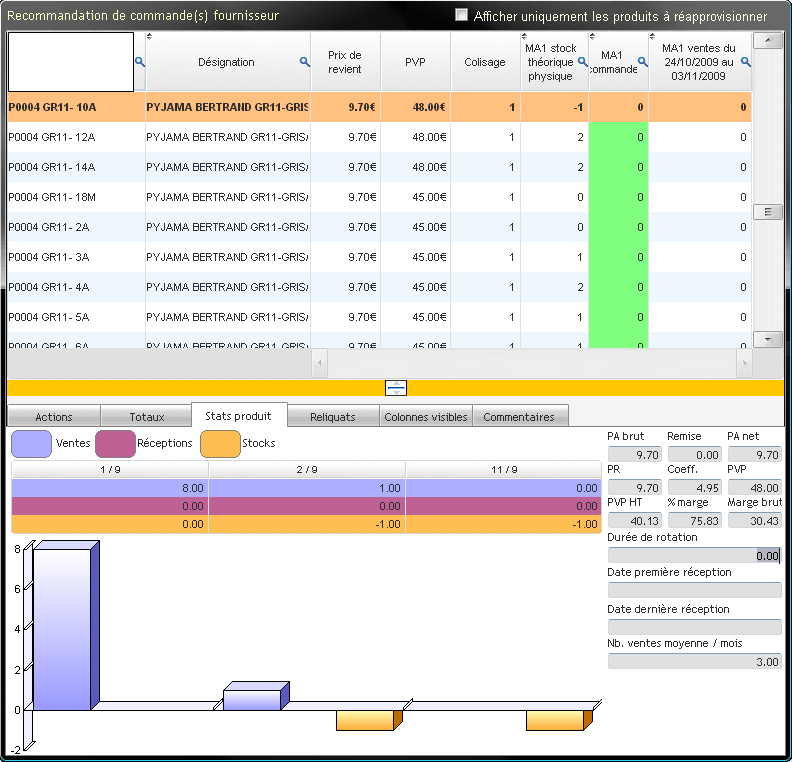This screenshot has height=762, width=792.
Task: Click green MA1 commande cell of row 12A
Action: pyautogui.click(x=618, y=137)
